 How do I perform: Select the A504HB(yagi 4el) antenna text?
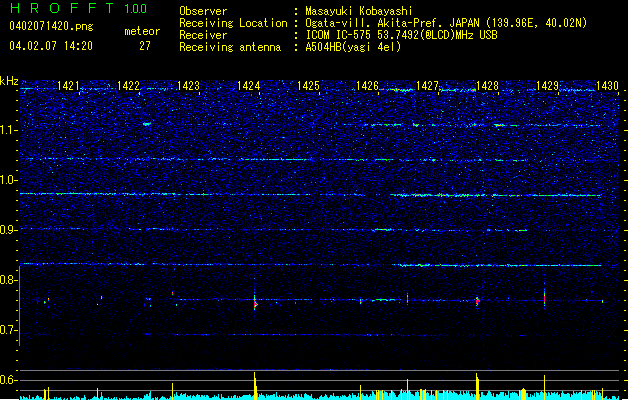(353, 47)
